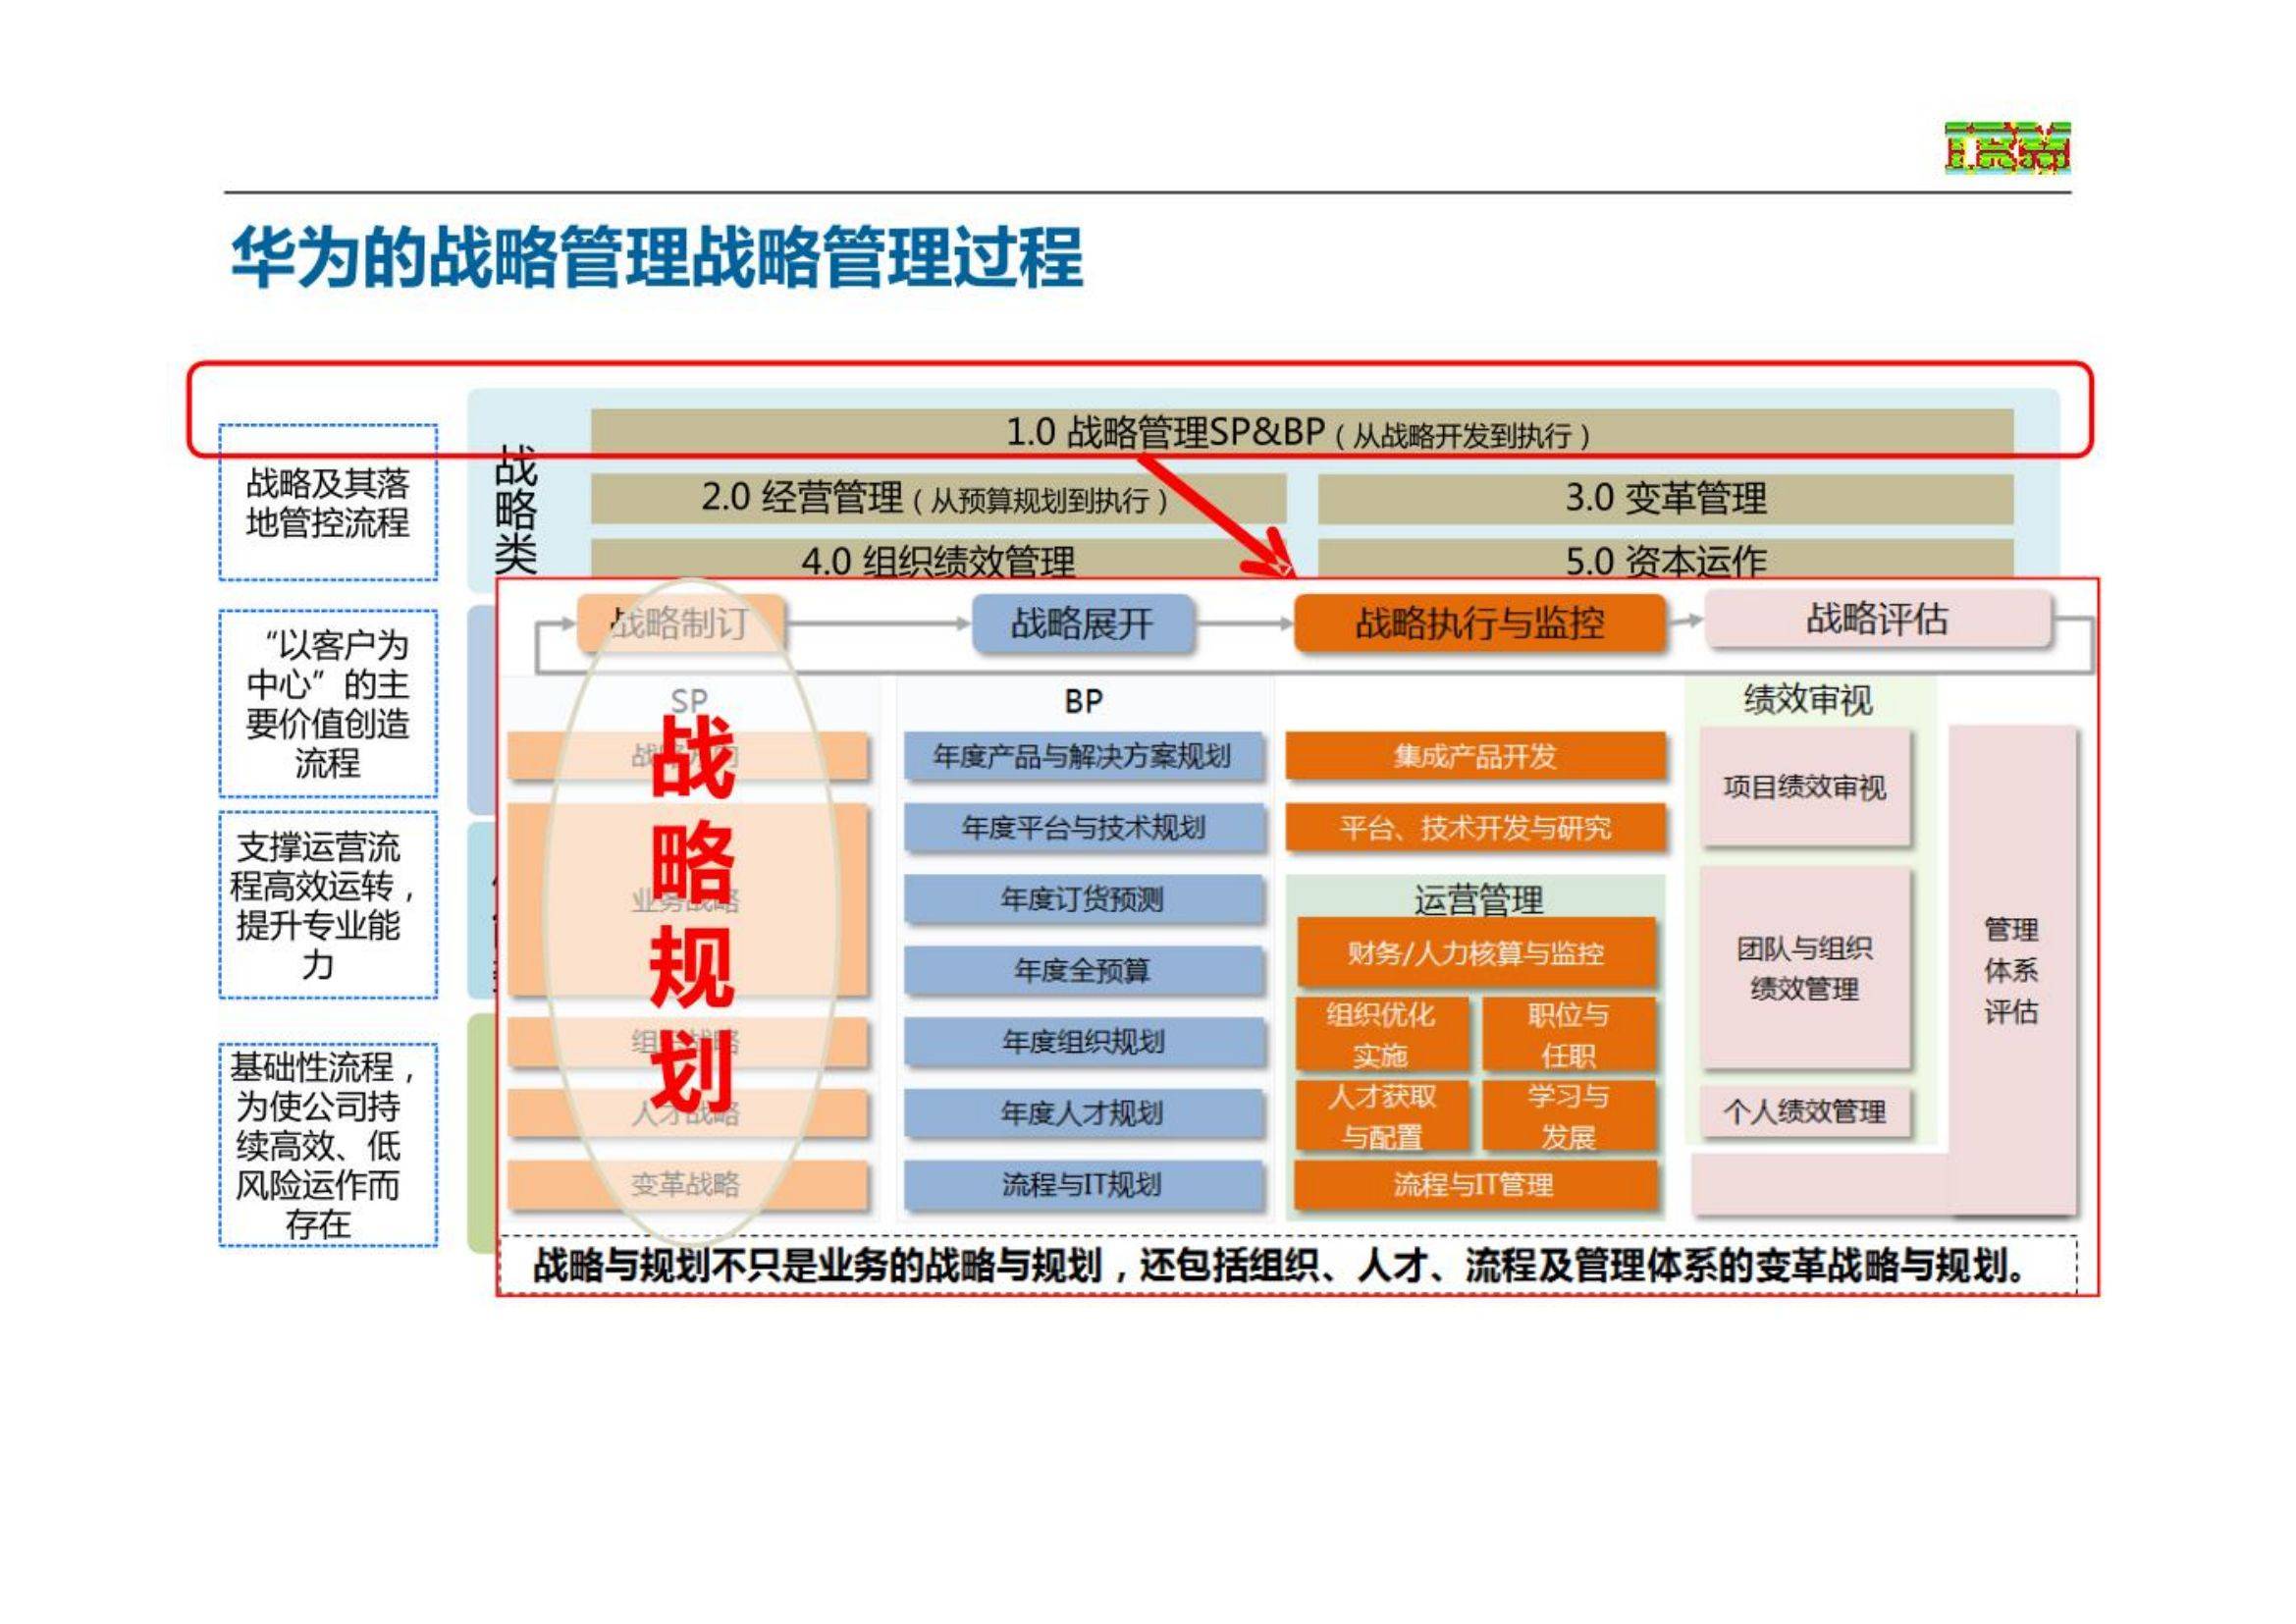Image resolution: width=2296 pixels, height=1624 pixels.
Task: Click the 人才获取与配置 box
Action: pyautogui.click(x=1382, y=1116)
